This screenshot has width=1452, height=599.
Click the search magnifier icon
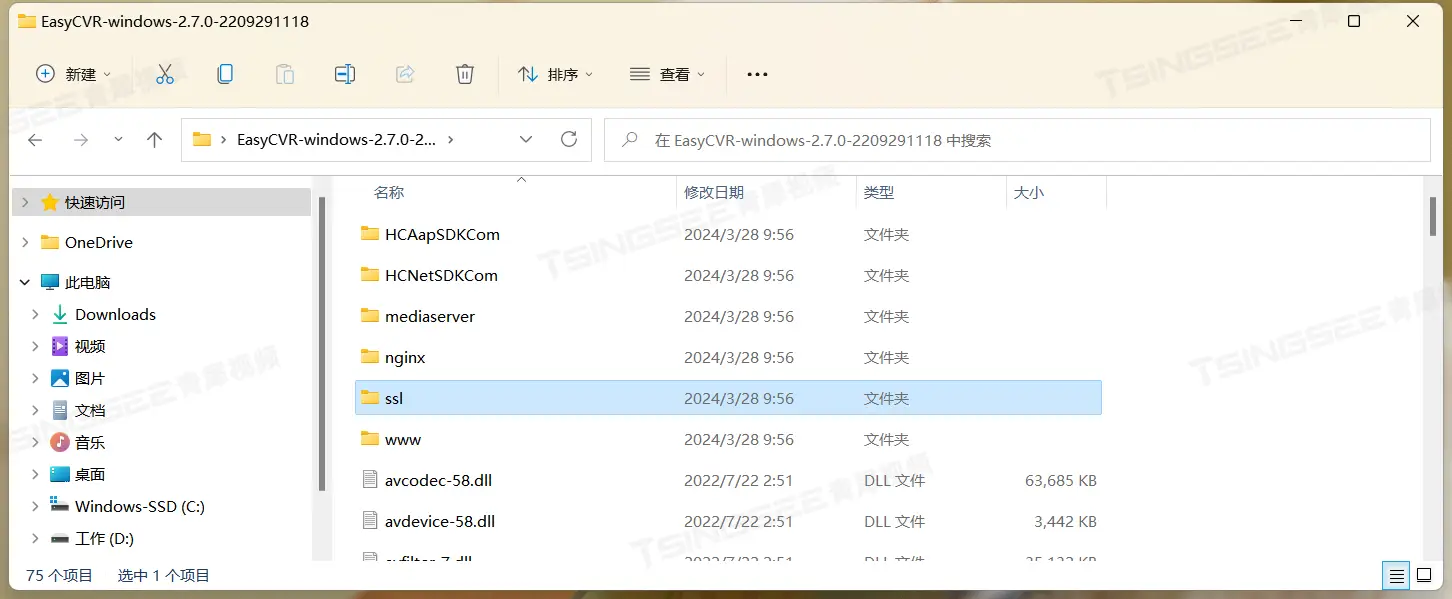tap(630, 140)
